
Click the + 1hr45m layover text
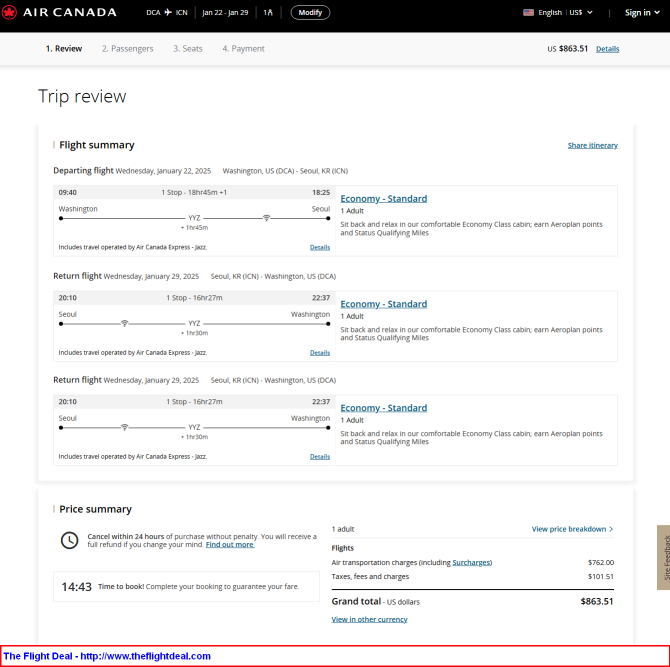point(194,228)
